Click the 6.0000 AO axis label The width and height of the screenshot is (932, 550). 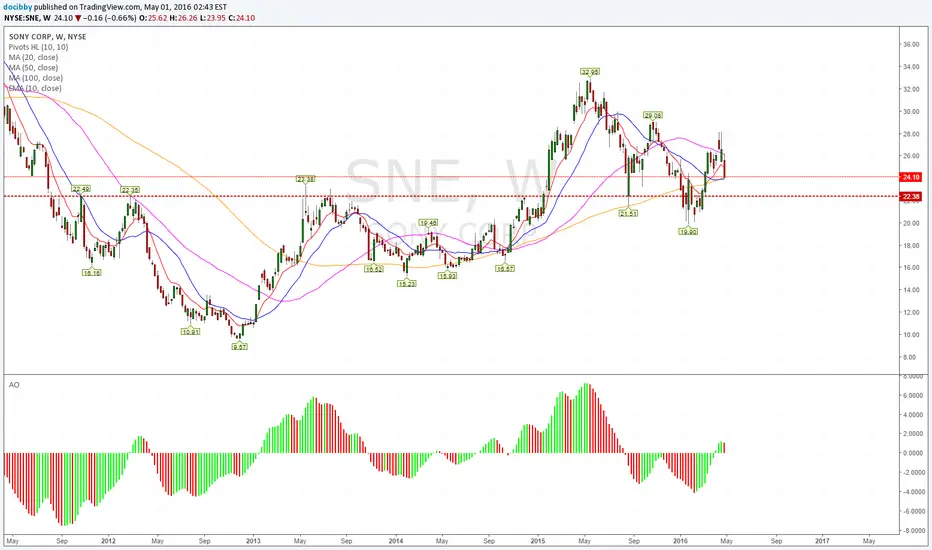click(914, 395)
